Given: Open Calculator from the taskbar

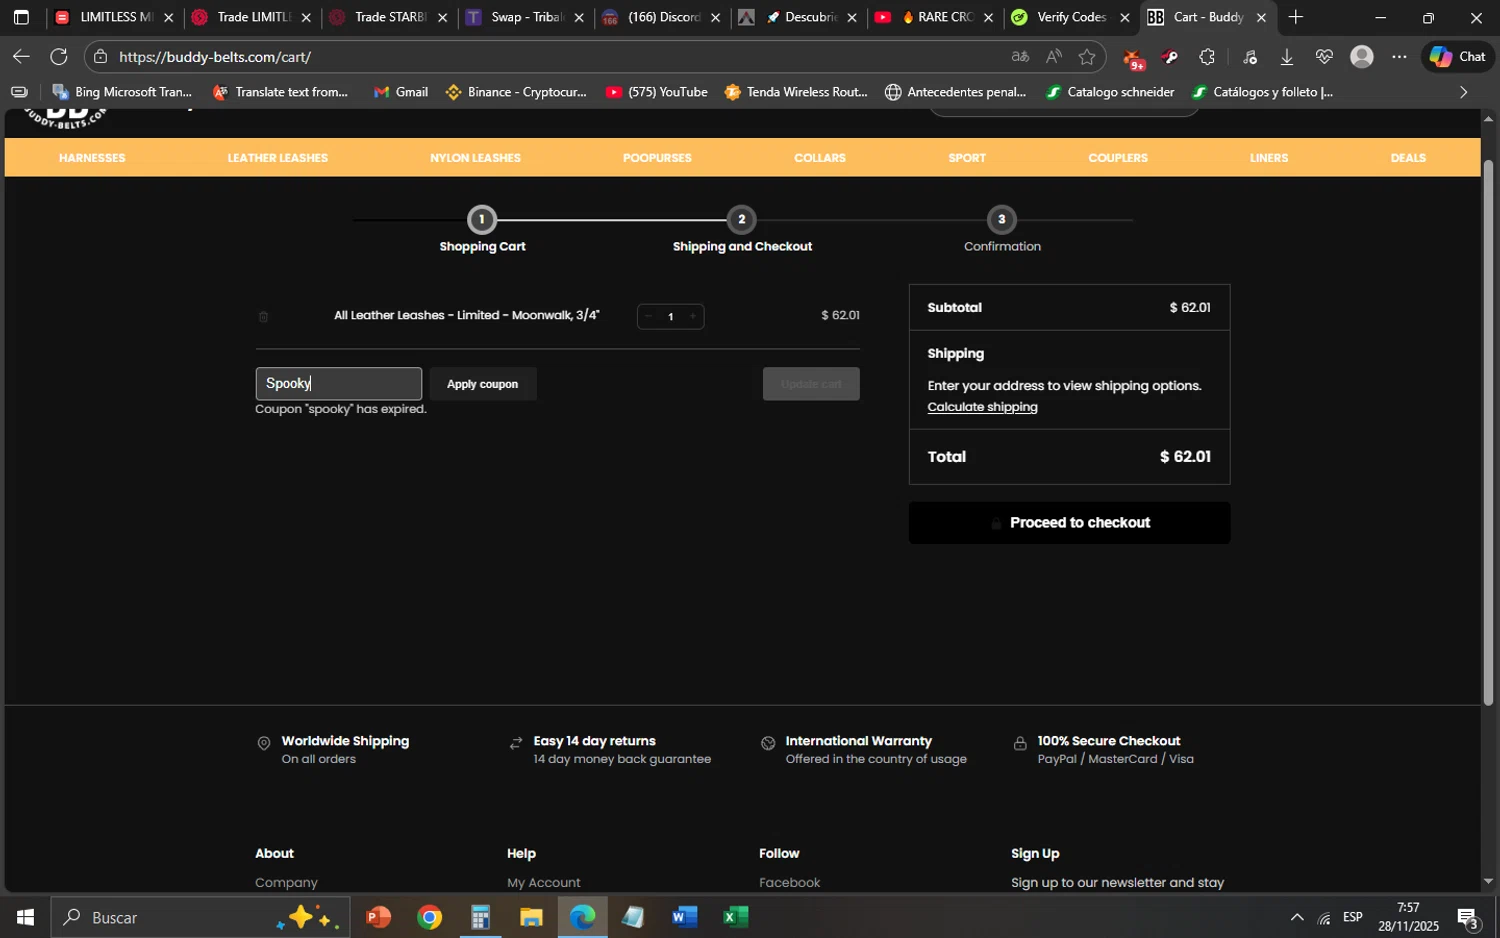Looking at the screenshot, I should tap(480, 917).
